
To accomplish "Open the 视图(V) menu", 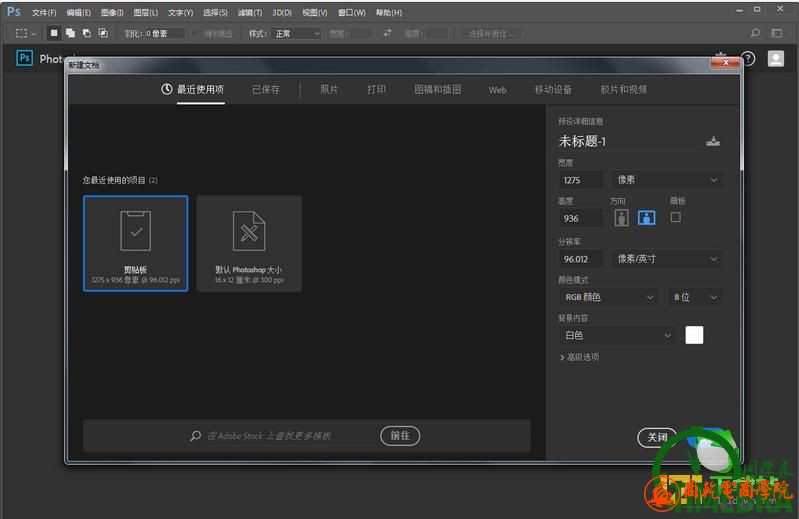I will click(314, 12).
